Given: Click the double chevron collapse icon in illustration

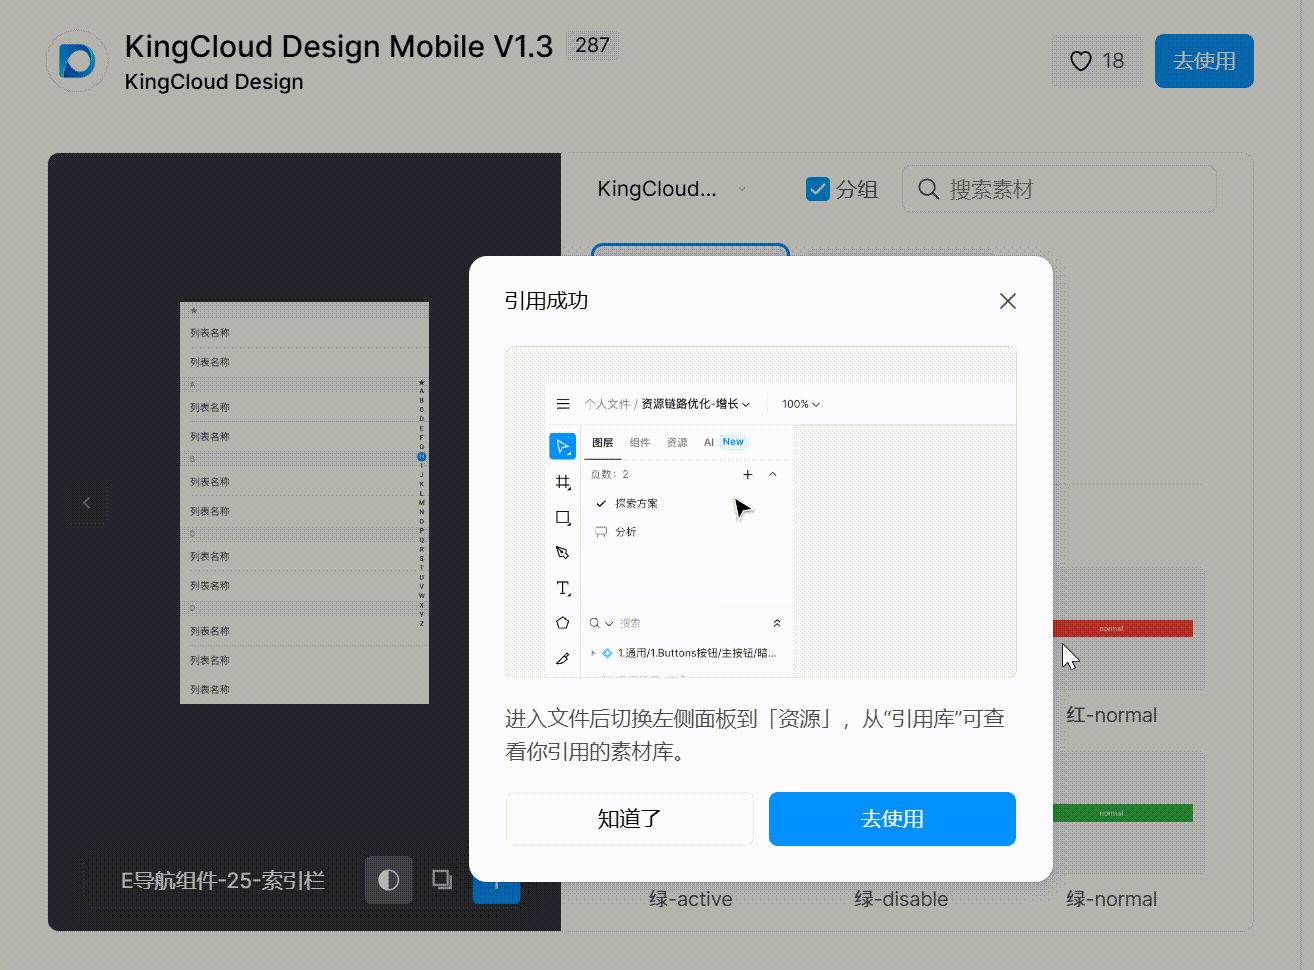Looking at the screenshot, I should point(777,623).
